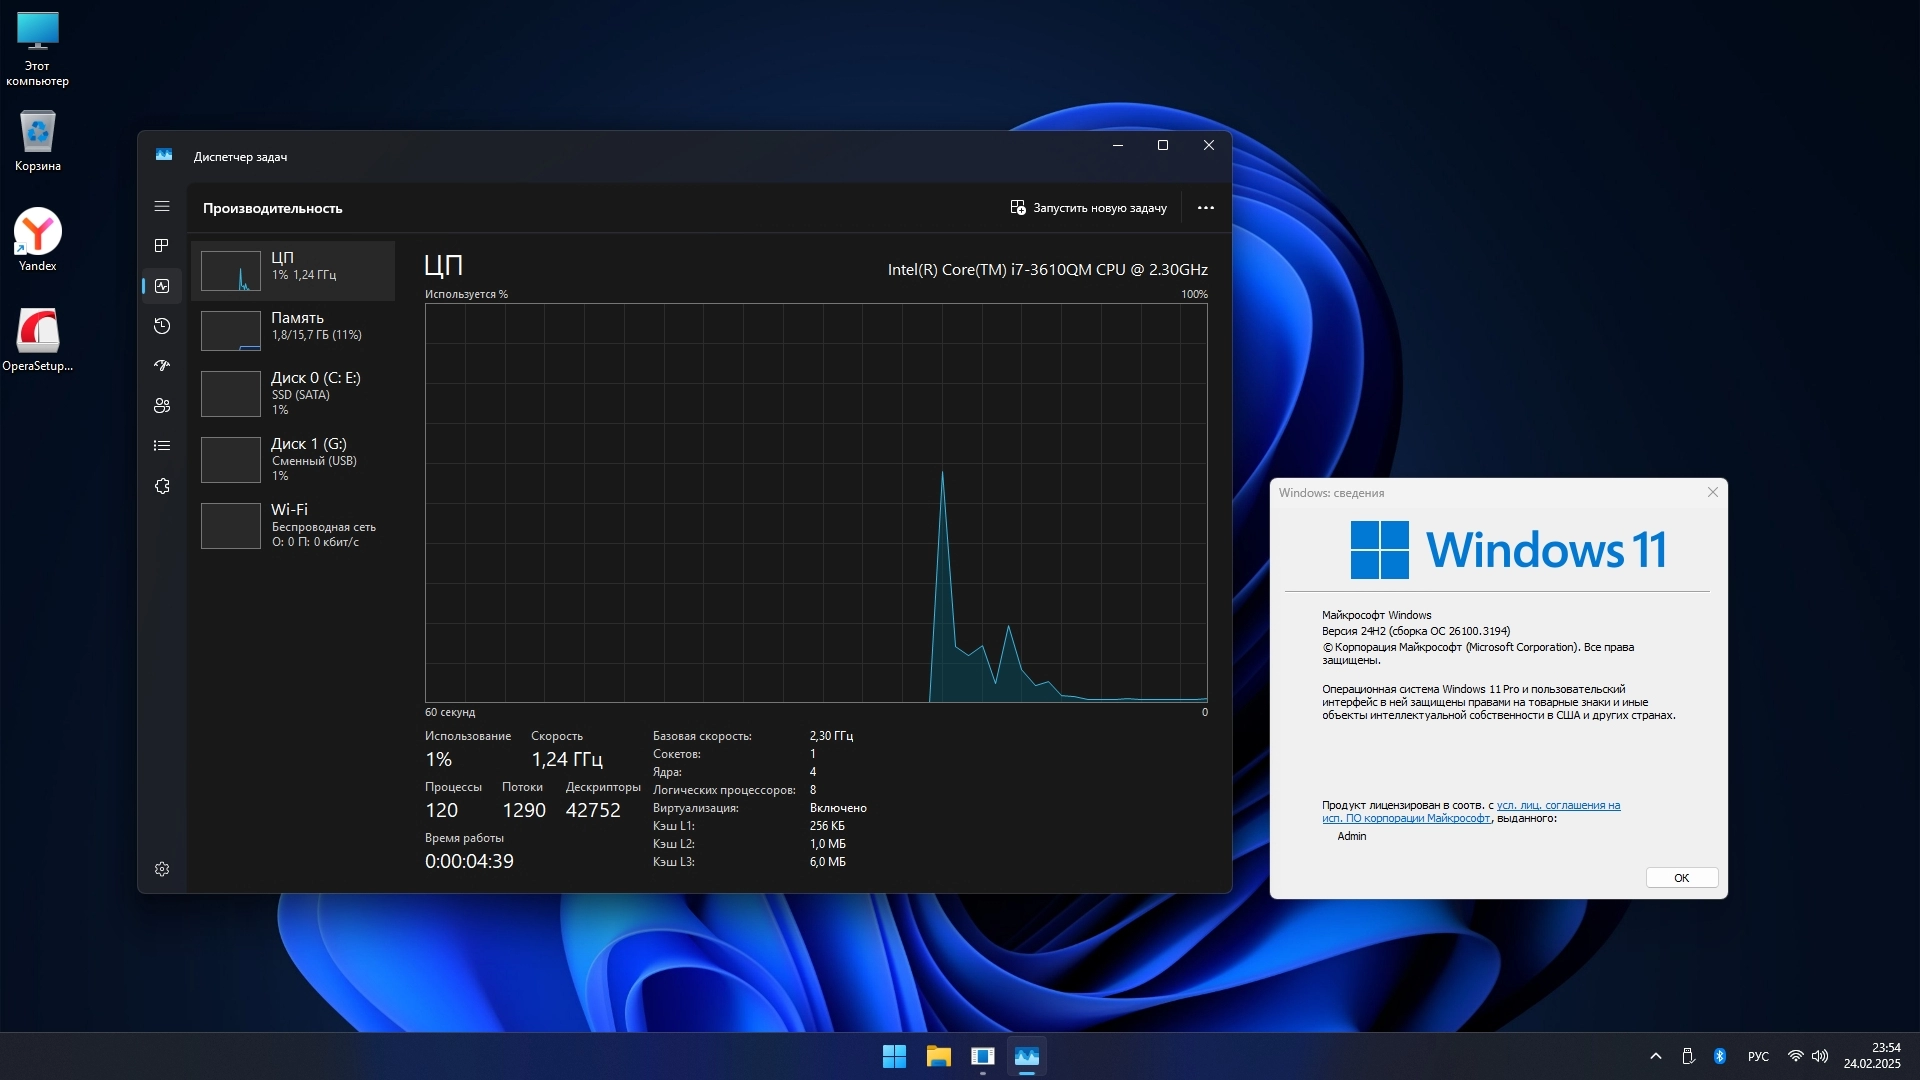The height and width of the screenshot is (1080, 1920).
Task: Select the Wi-Fi performance item
Action: coord(293,525)
